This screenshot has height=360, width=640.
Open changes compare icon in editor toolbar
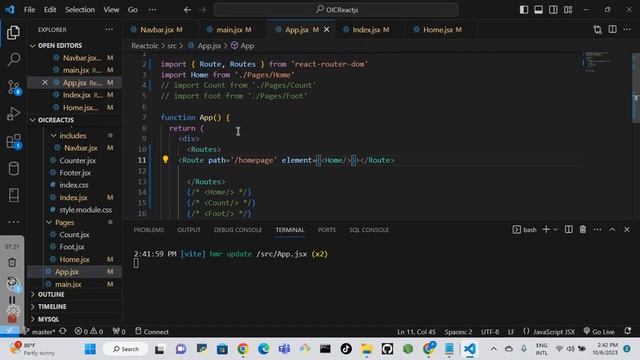coord(598,29)
